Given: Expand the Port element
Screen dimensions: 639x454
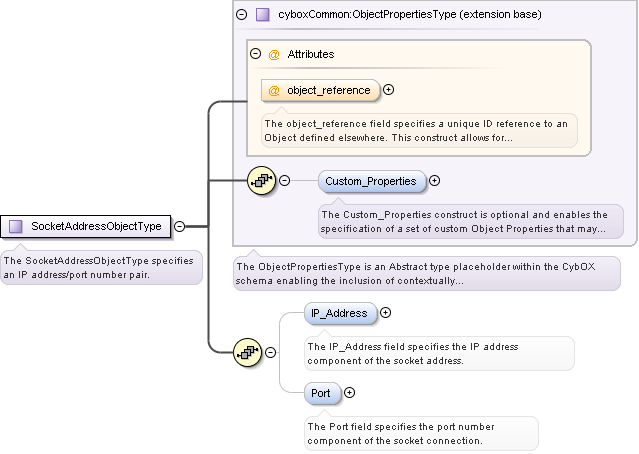Looking at the screenshot, I should click(349, 393).
